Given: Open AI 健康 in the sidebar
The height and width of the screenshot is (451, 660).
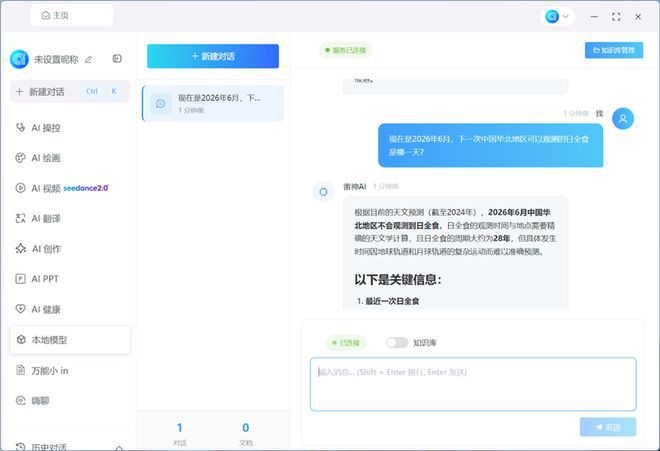Looking at the screenshot, I should coord(70,310).
